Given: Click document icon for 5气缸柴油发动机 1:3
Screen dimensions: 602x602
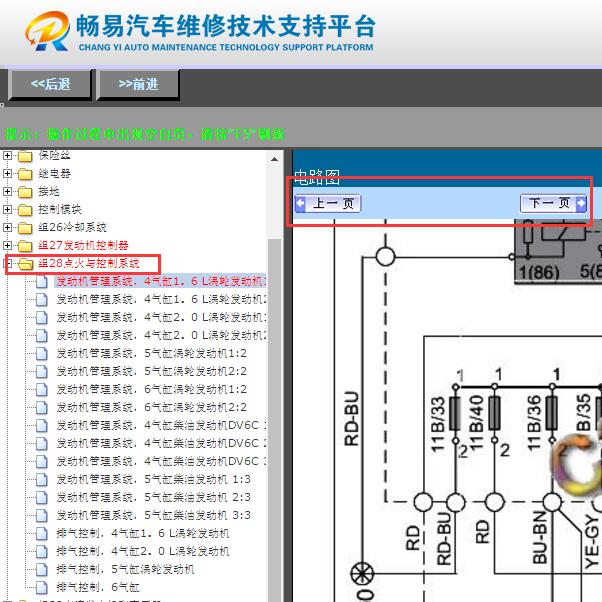Looking at the screenshot, I should point(41,480).
